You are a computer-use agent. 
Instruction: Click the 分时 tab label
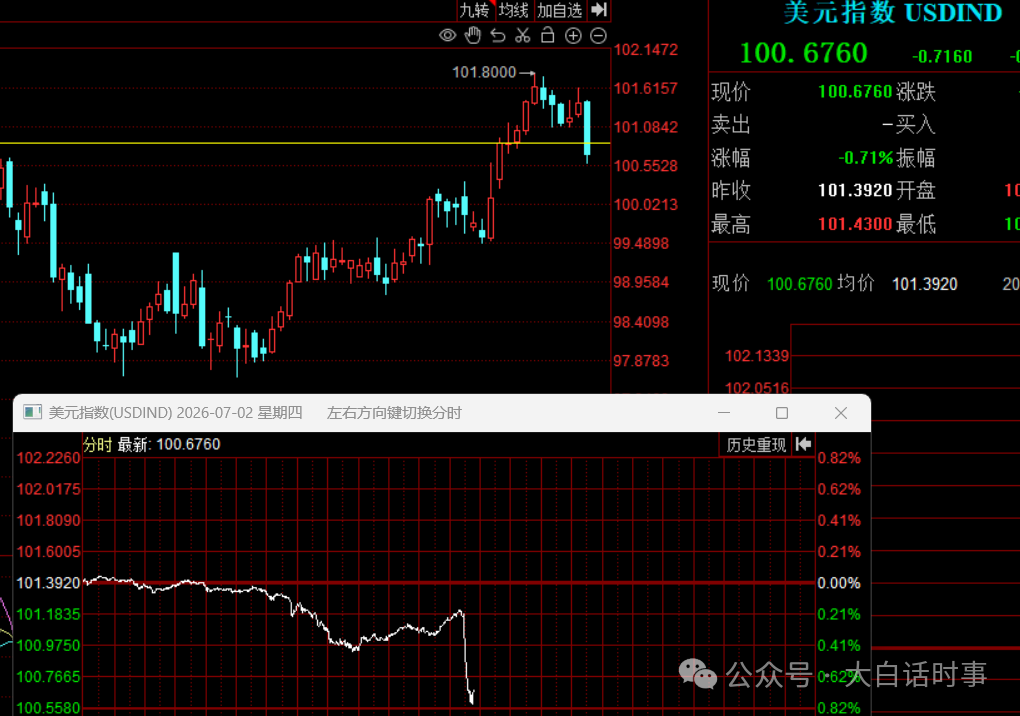click(98, 444)
